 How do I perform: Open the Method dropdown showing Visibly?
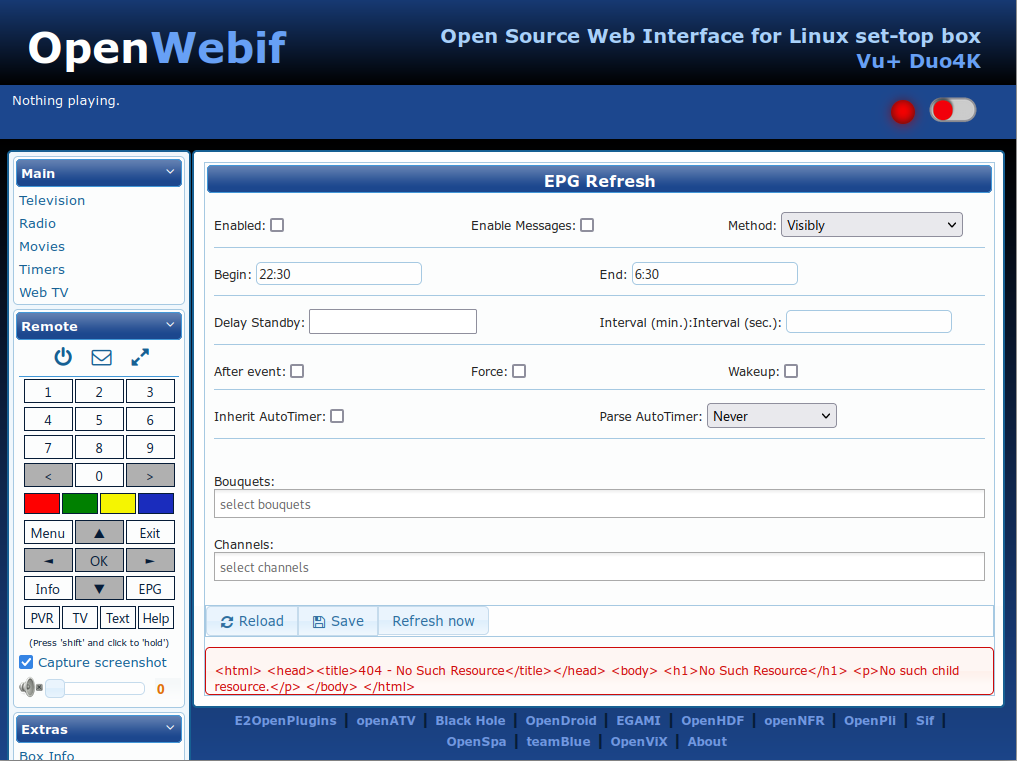(871, 224)
